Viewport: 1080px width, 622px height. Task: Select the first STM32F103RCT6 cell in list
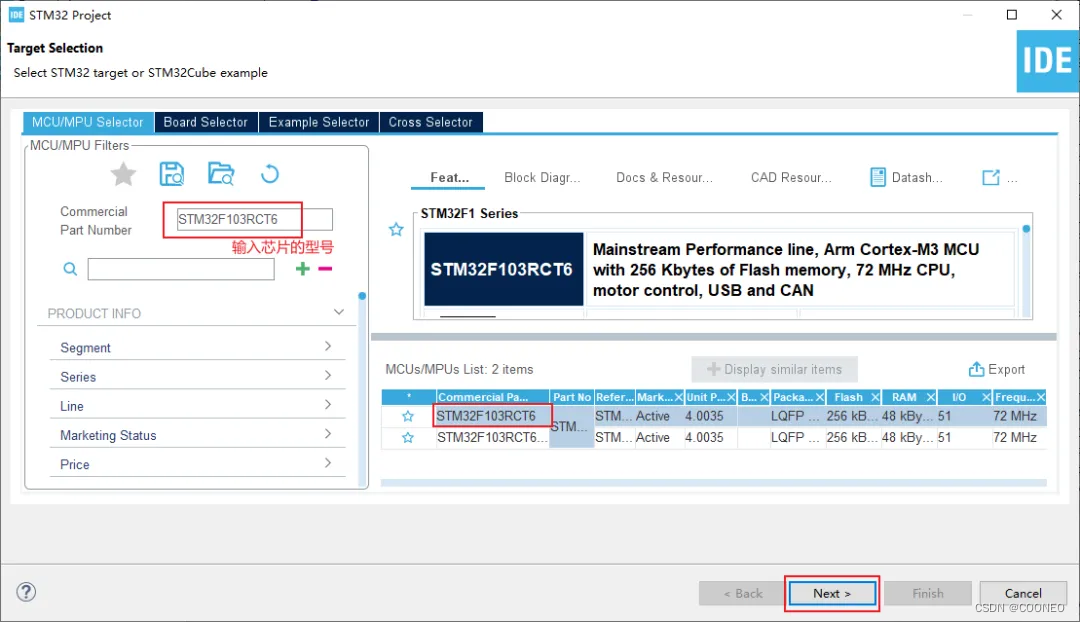click(x=492, y=416)
